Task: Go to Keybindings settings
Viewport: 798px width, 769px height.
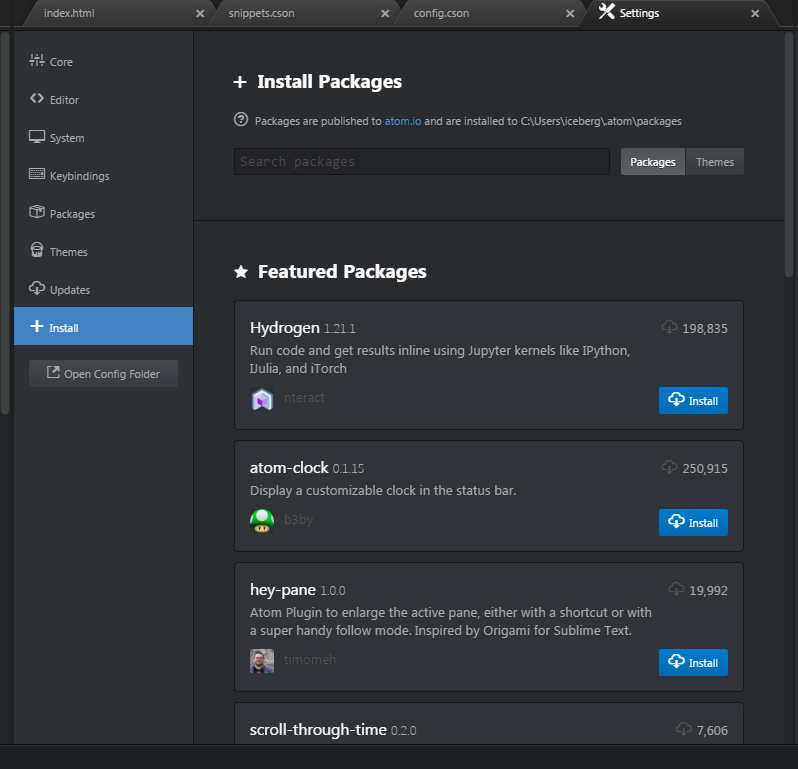Action: [79, 176]
